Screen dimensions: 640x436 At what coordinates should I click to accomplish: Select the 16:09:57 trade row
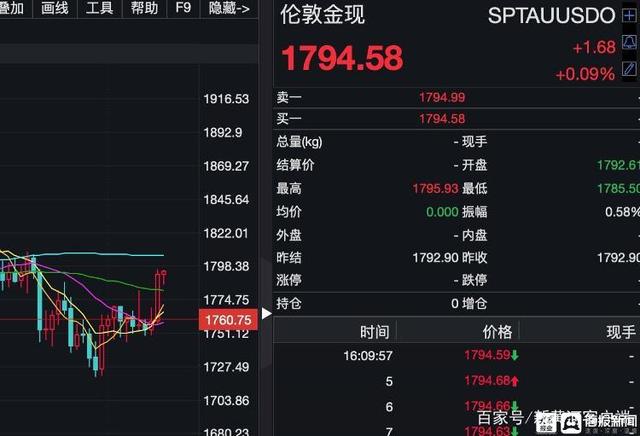click(x=450, y=355)
